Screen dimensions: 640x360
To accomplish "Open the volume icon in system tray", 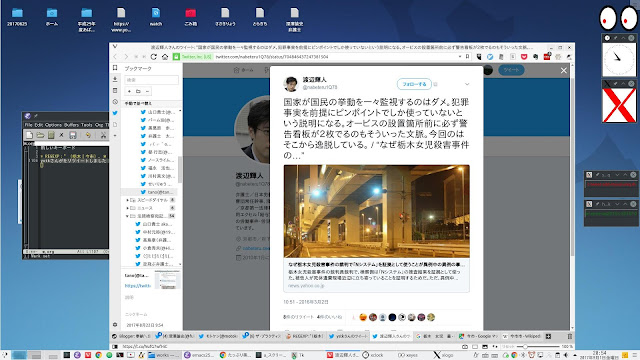I will pos(566,355).
